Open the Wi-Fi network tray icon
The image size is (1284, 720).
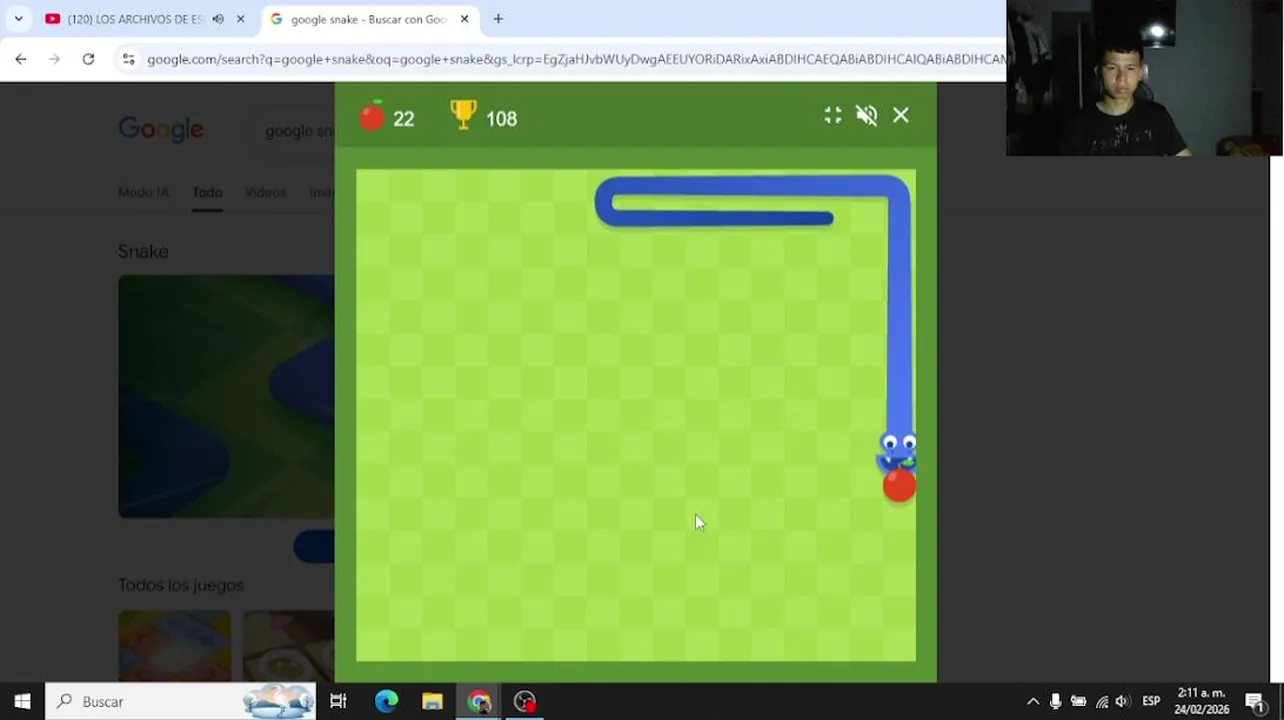coord(1101,701)
